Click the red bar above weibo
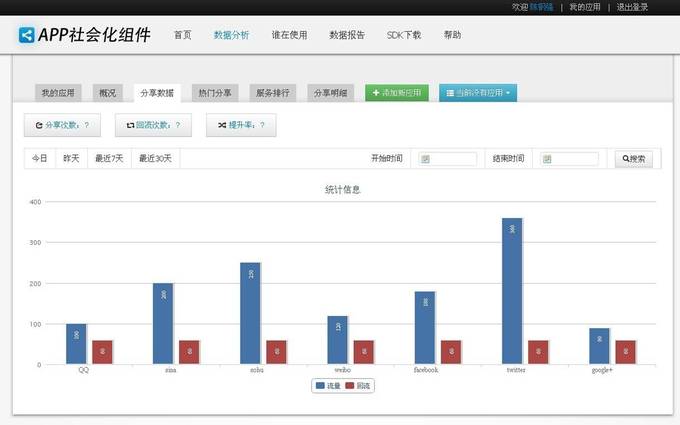680x425 pixels. [x=364, y=352]
